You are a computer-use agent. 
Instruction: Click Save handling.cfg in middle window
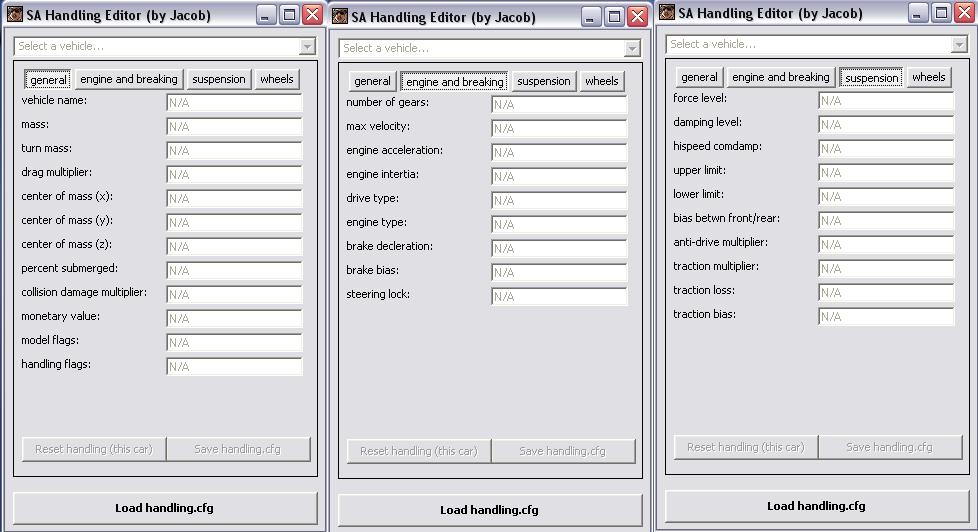click(x=563, y=451)
